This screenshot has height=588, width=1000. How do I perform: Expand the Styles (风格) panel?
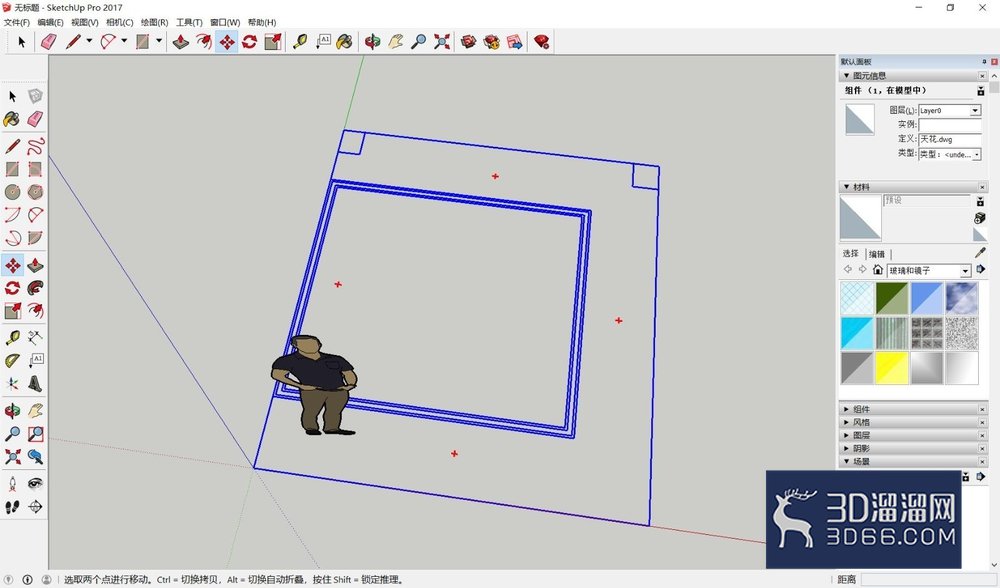pyautogui.click(x=846, y=422)
